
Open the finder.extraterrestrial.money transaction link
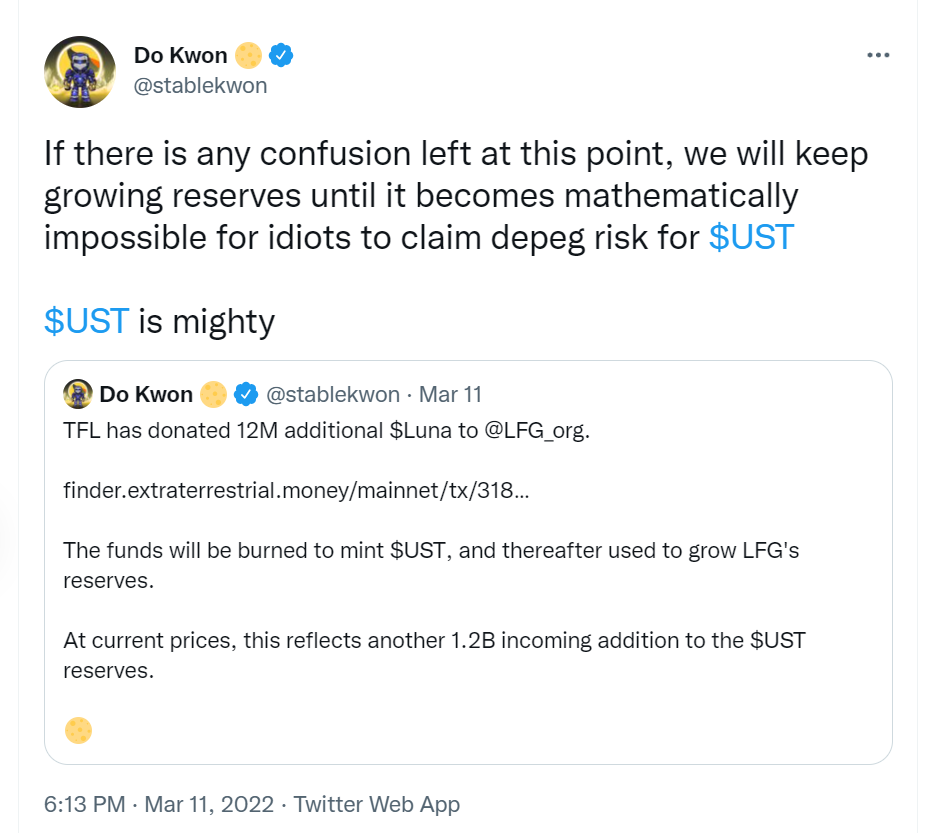pos(296,490)
